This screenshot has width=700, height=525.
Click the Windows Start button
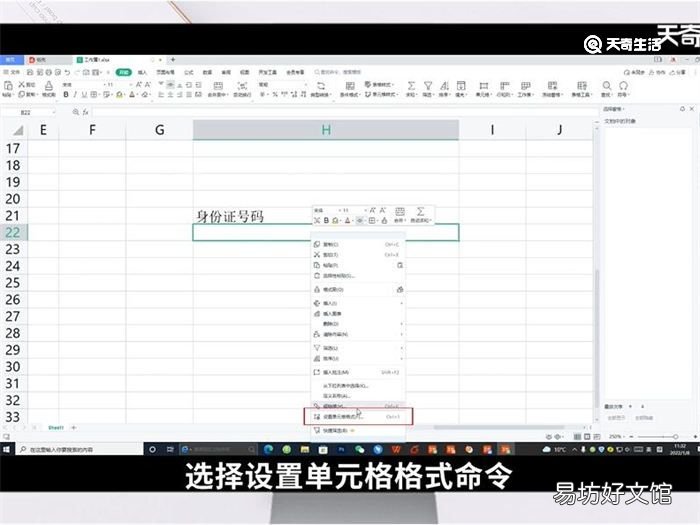pyautogui.click(x=7, y=449)
